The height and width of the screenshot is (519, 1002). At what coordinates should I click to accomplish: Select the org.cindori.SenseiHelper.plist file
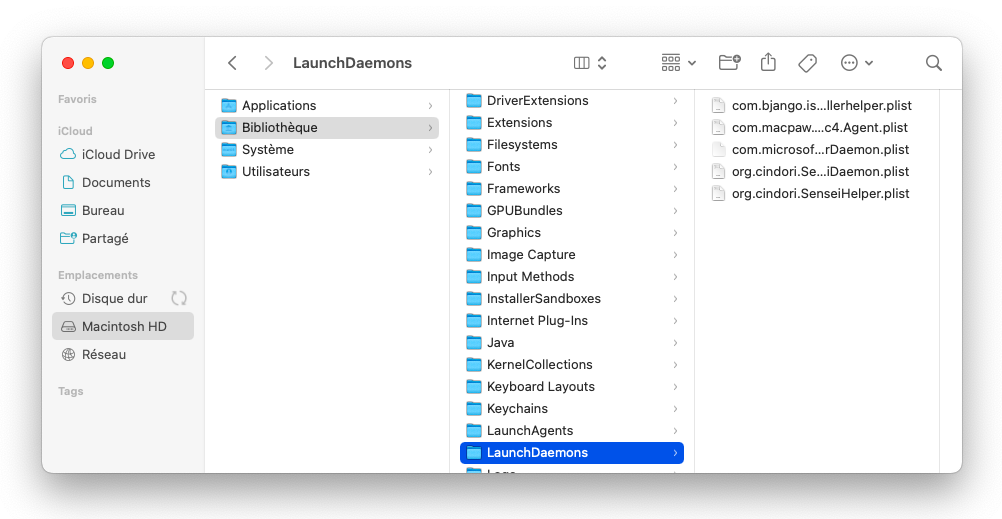(820, 194)
